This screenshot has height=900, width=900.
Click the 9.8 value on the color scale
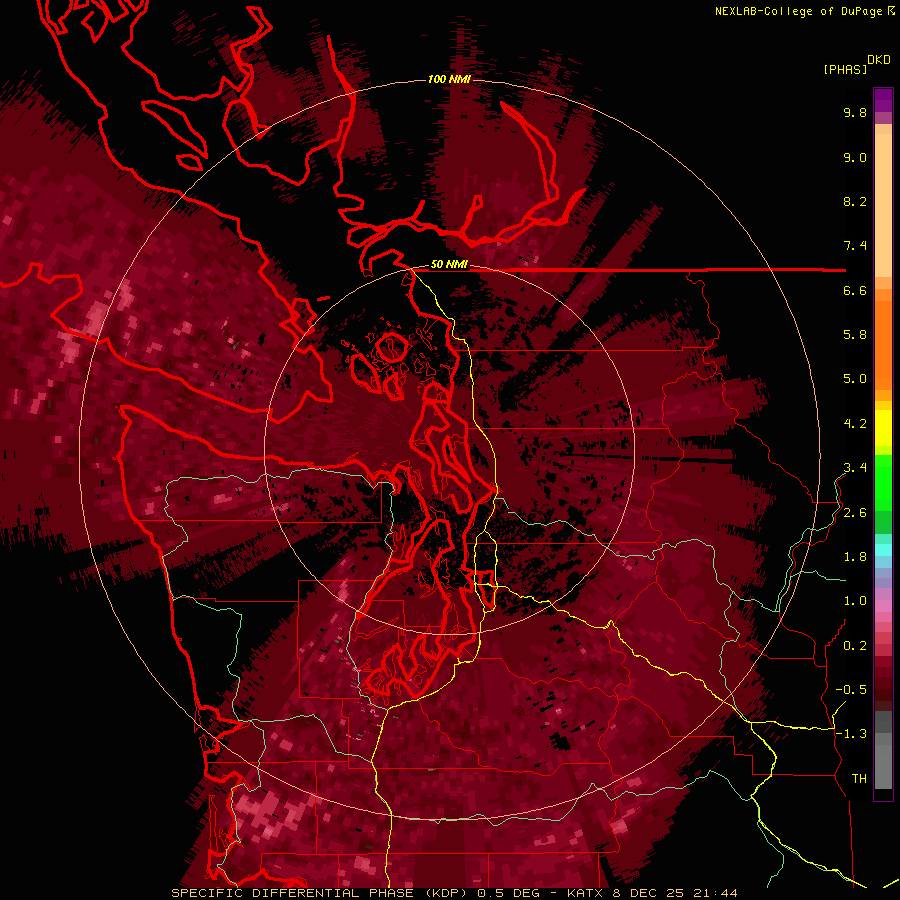click(855, 113)
